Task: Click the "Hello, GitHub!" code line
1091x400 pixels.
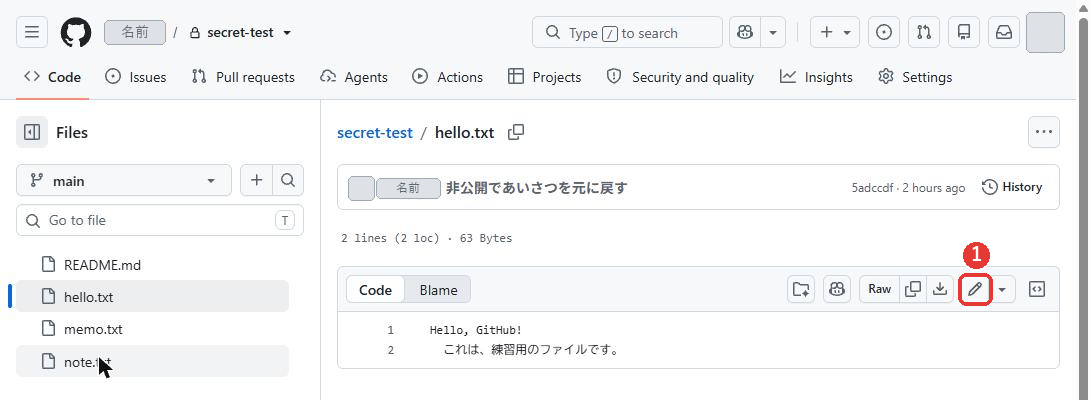Action: tap(476, 330)
